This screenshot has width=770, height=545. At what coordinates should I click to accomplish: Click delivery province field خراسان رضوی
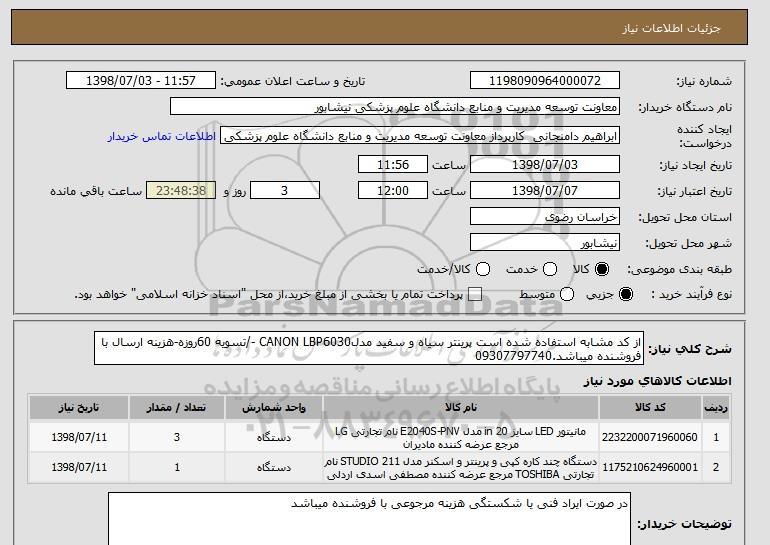[545, 217]
